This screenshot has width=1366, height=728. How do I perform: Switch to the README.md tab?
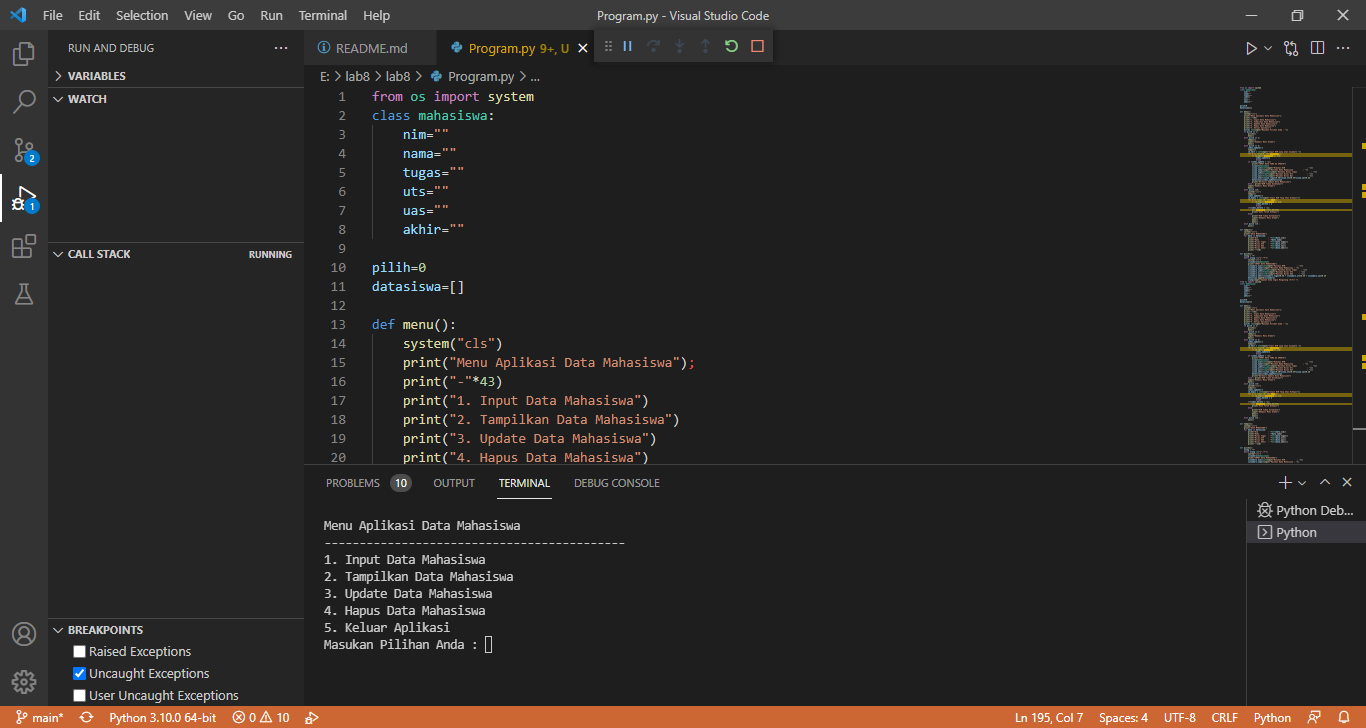[x=371, y=46]
